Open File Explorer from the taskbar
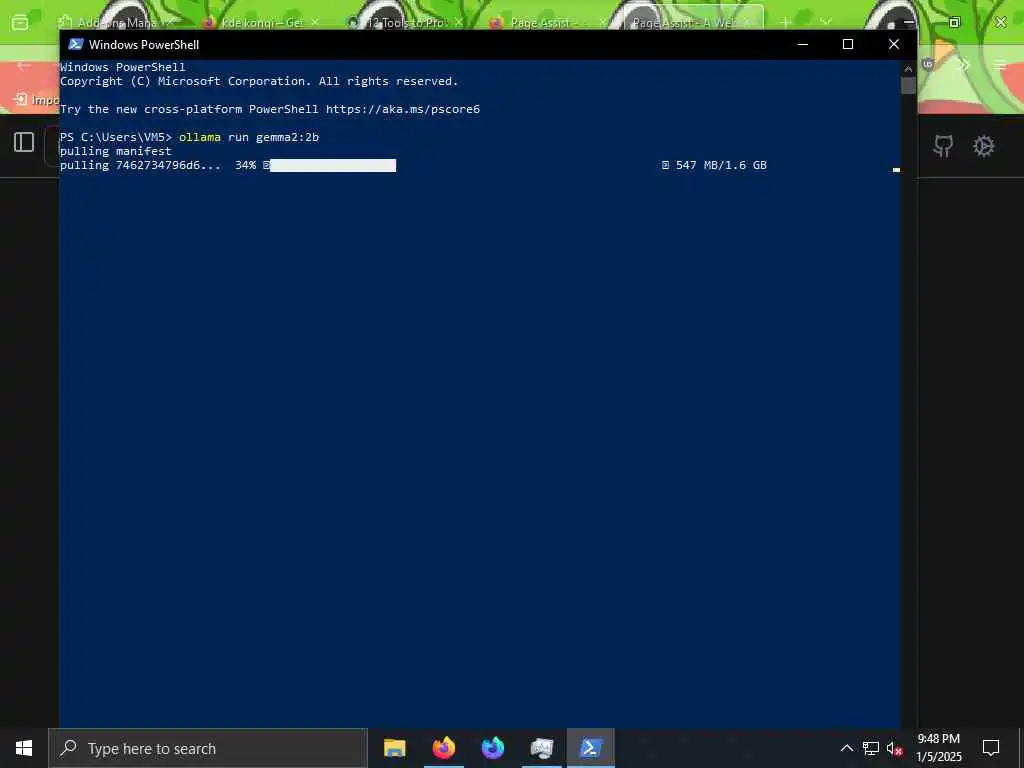Viewport: 1024px width, 768px height. (394, 748)
